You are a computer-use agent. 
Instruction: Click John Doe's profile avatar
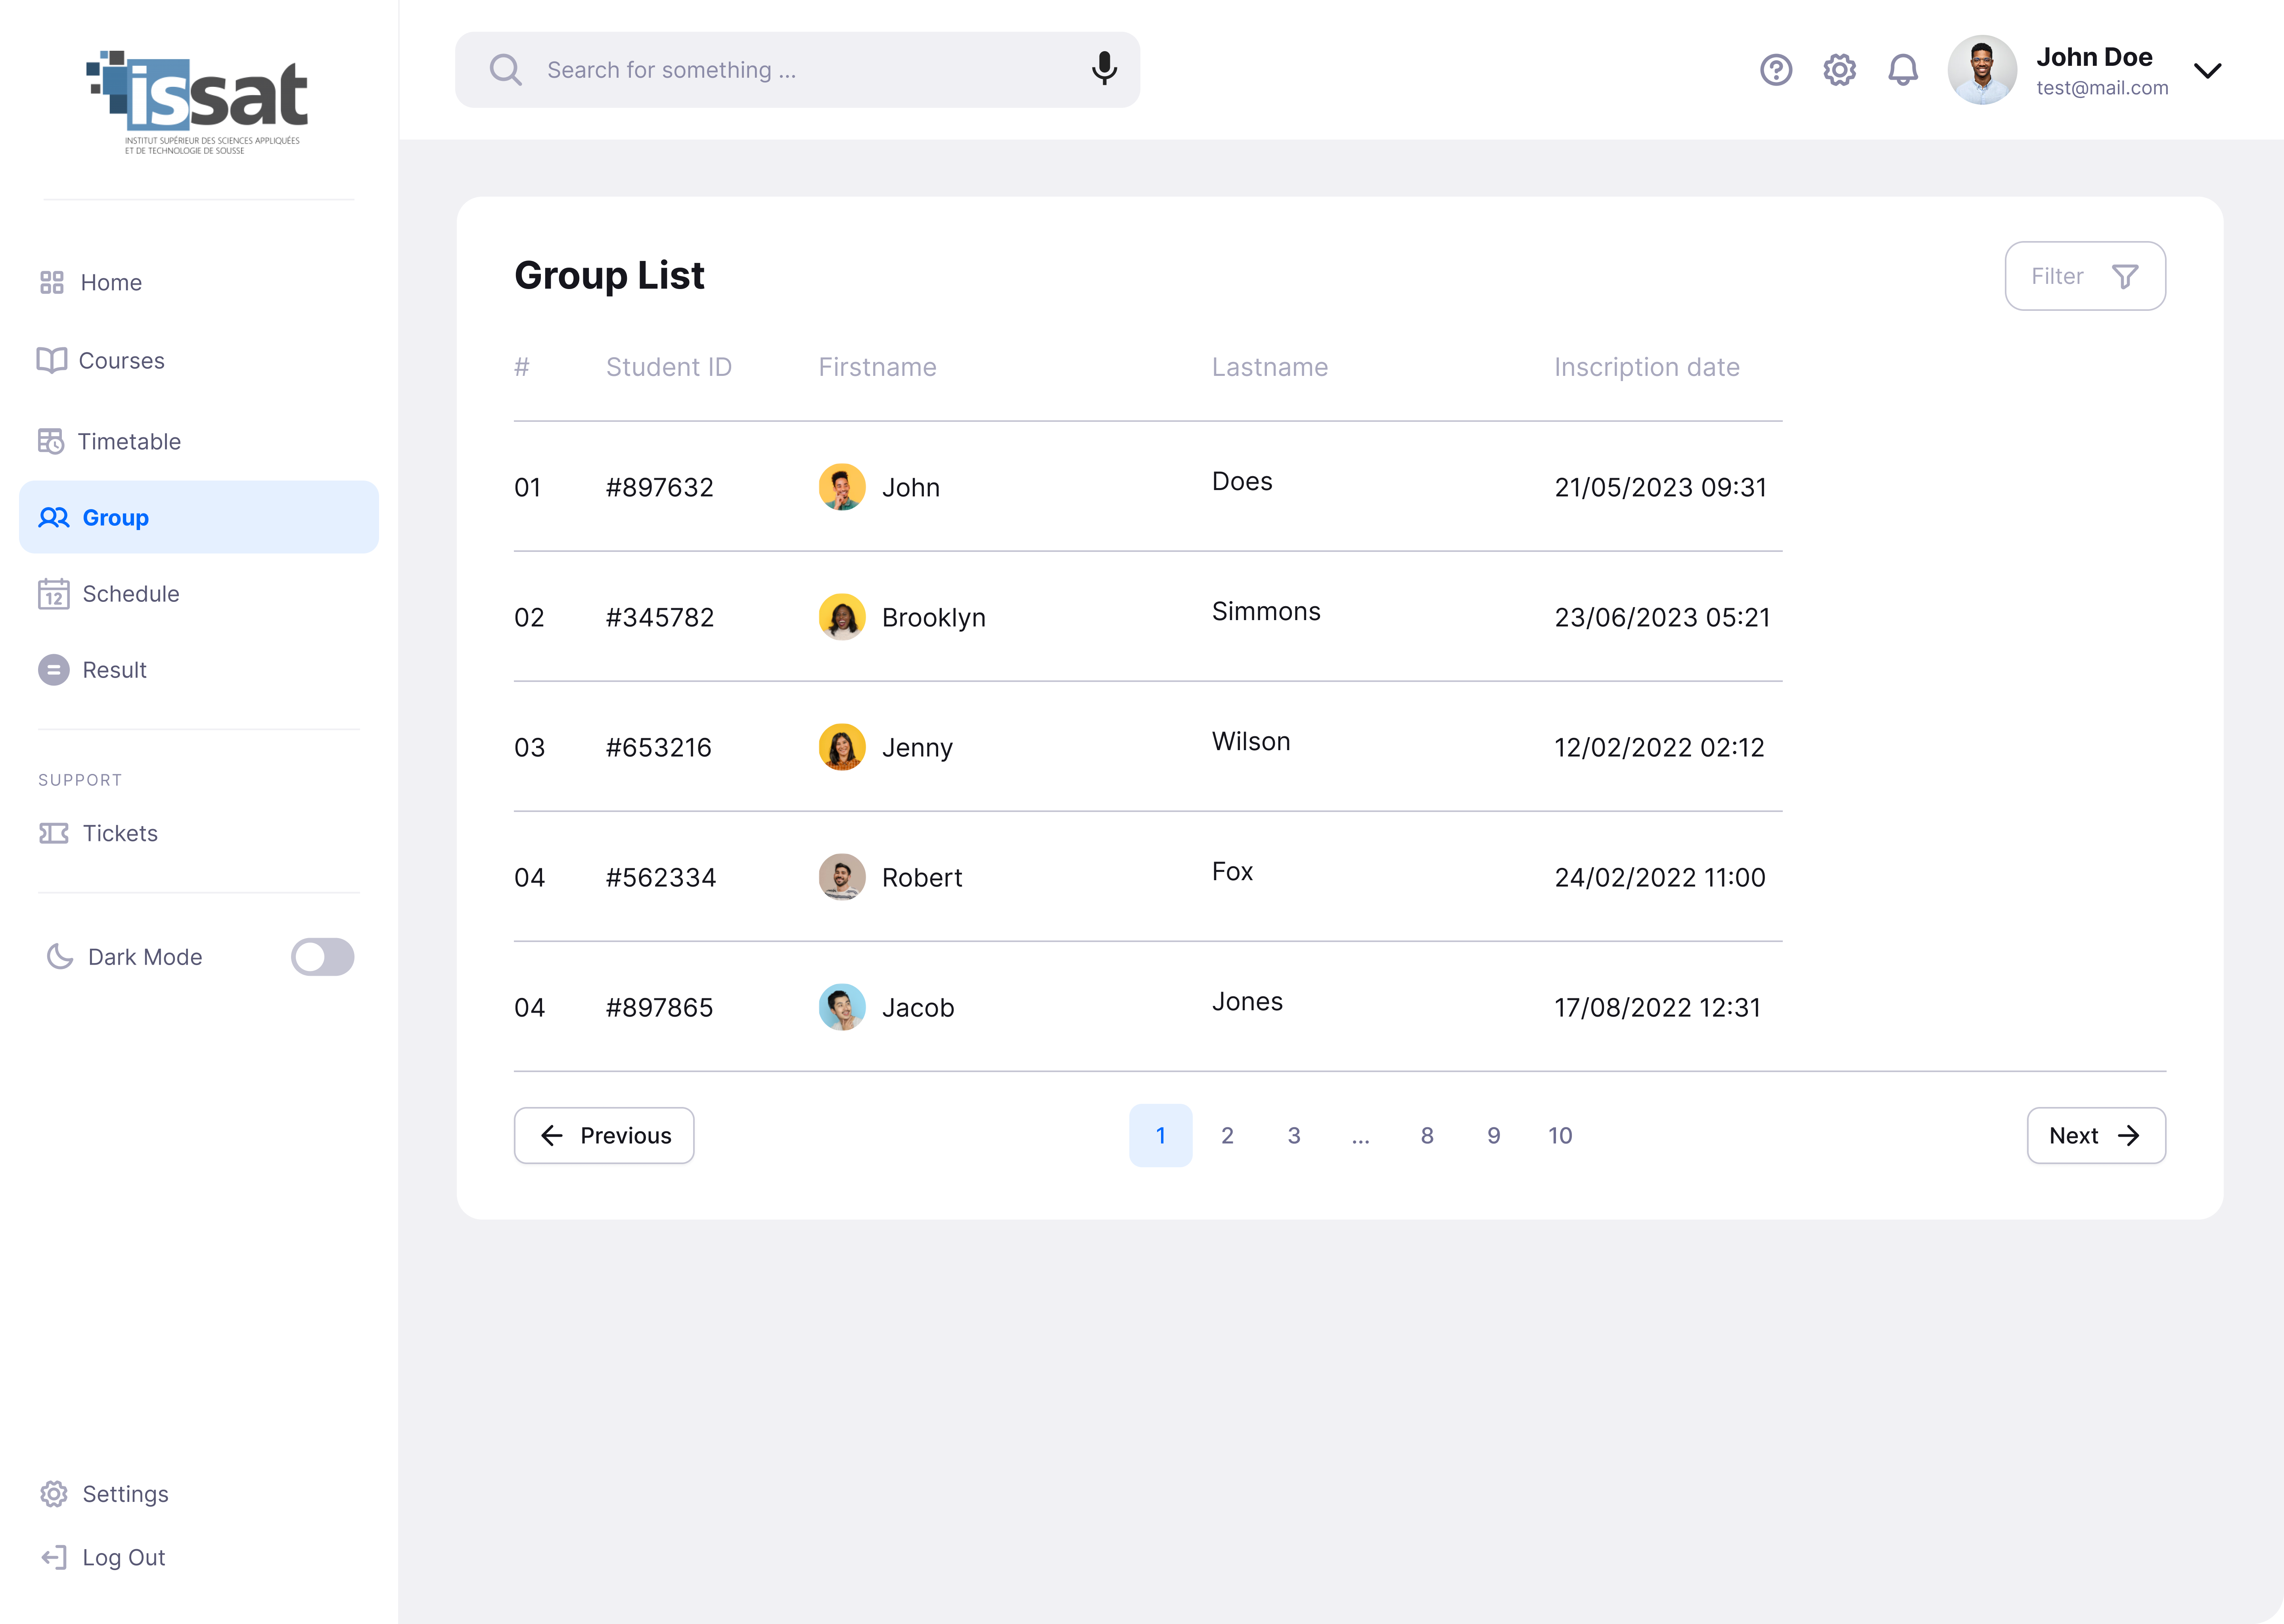[1982, 70]
